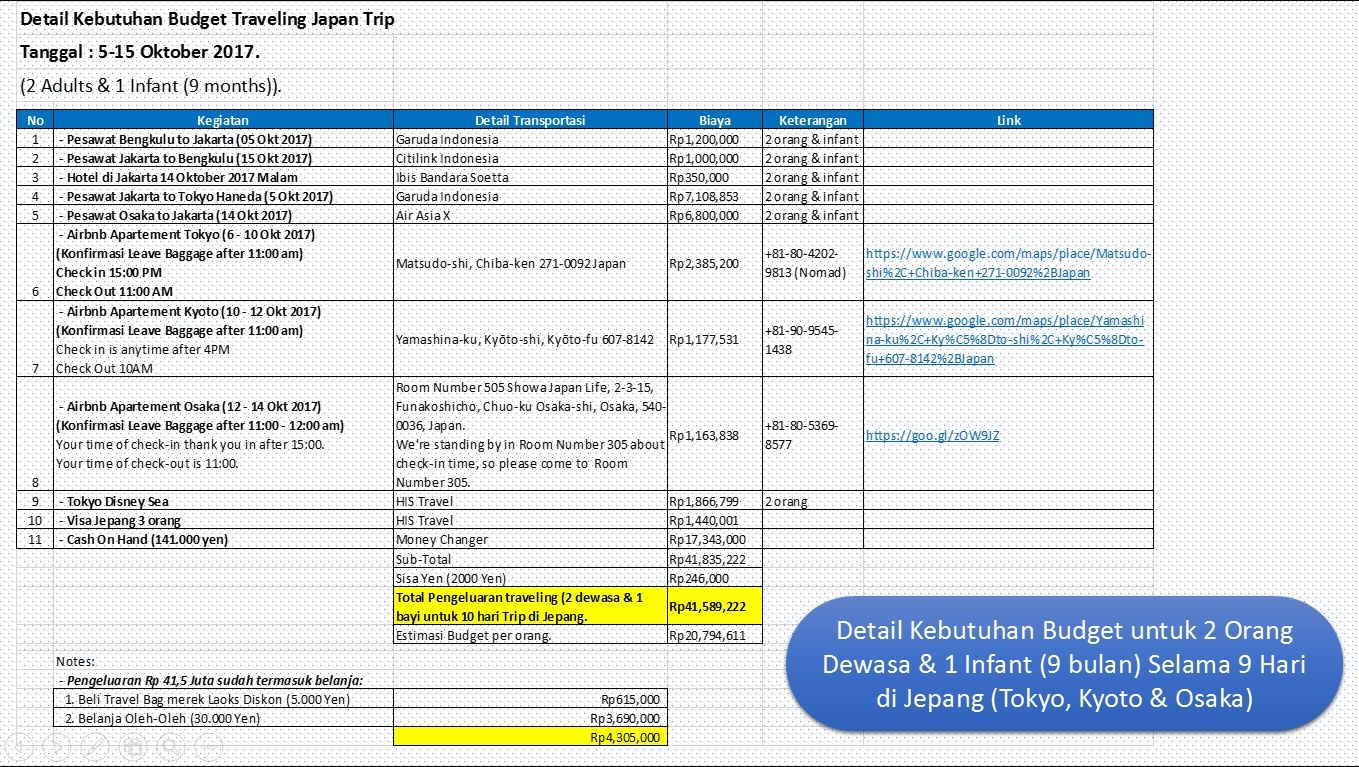Open the Yamashina-ku Kyoto Google Maps link
The image size is (1359, 767).
click(x=1005, y=339)
